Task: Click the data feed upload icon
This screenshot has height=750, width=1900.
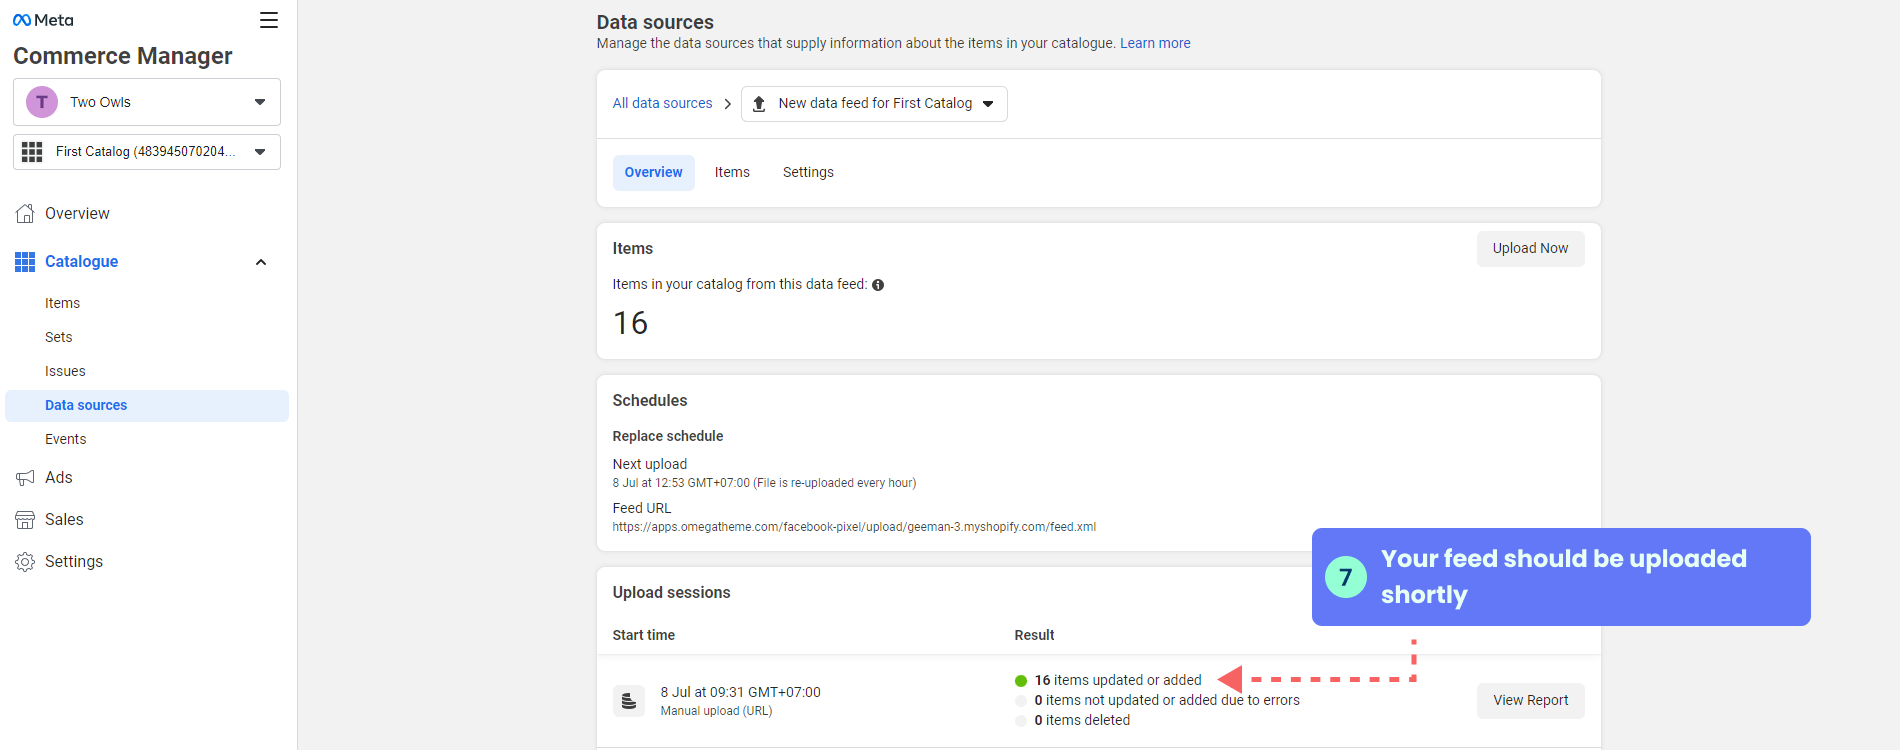Action: (x=759, y=104)
